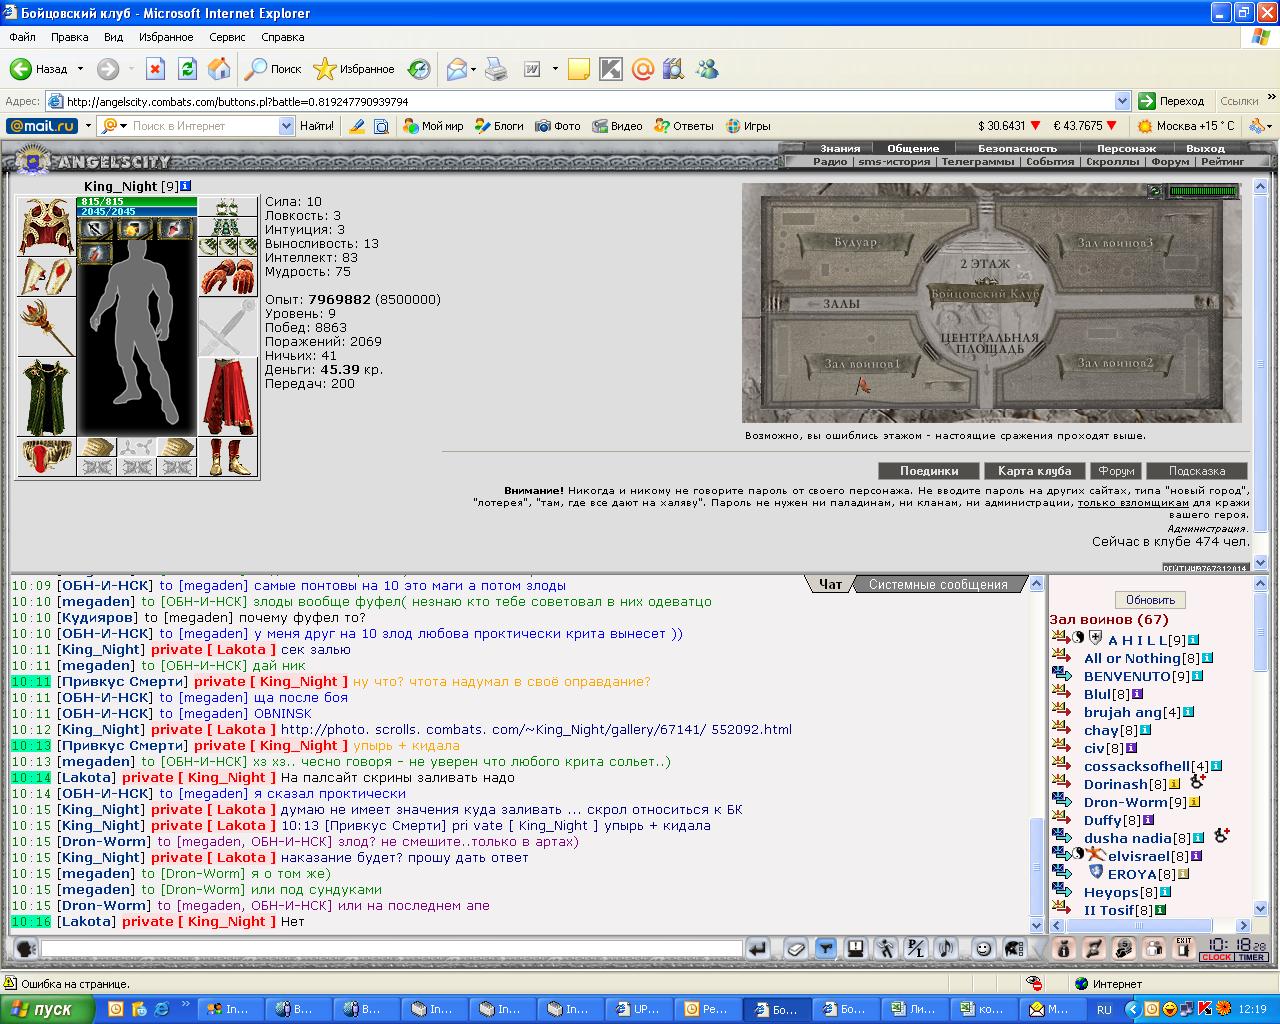Click the red helmet equipment slot

click(x=46, y=227)
